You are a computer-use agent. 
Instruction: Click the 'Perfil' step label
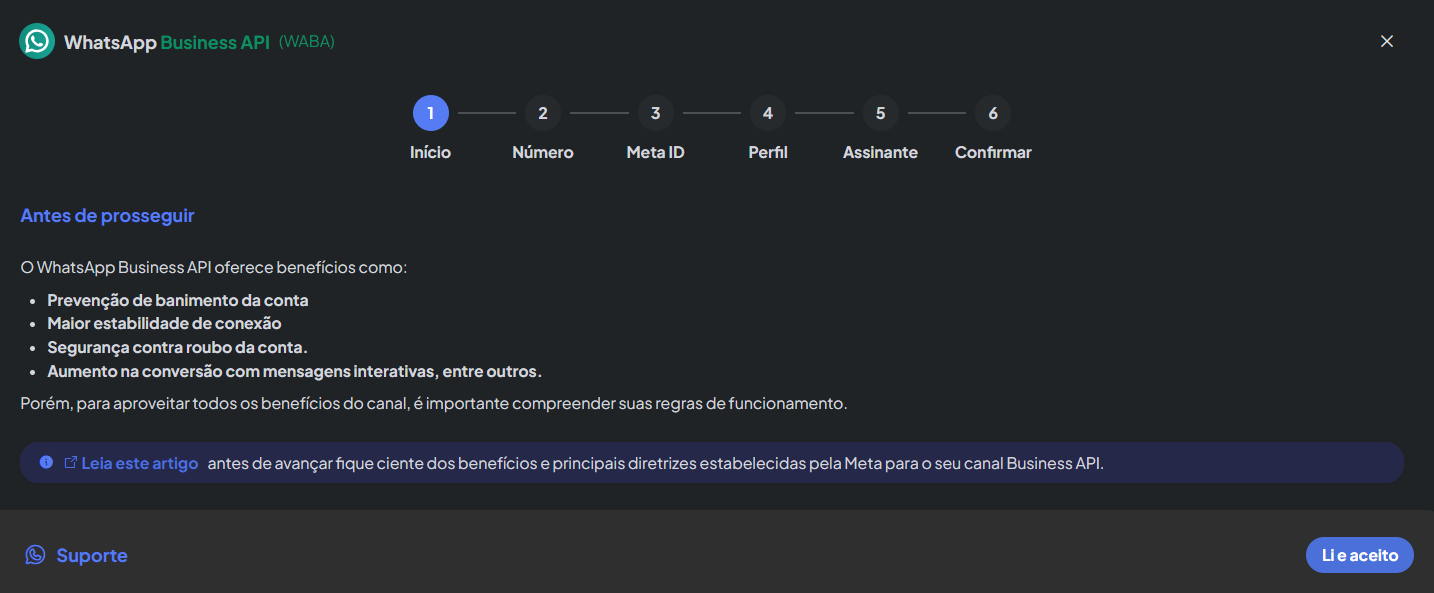pyautogui.click(x=768, y=153)
